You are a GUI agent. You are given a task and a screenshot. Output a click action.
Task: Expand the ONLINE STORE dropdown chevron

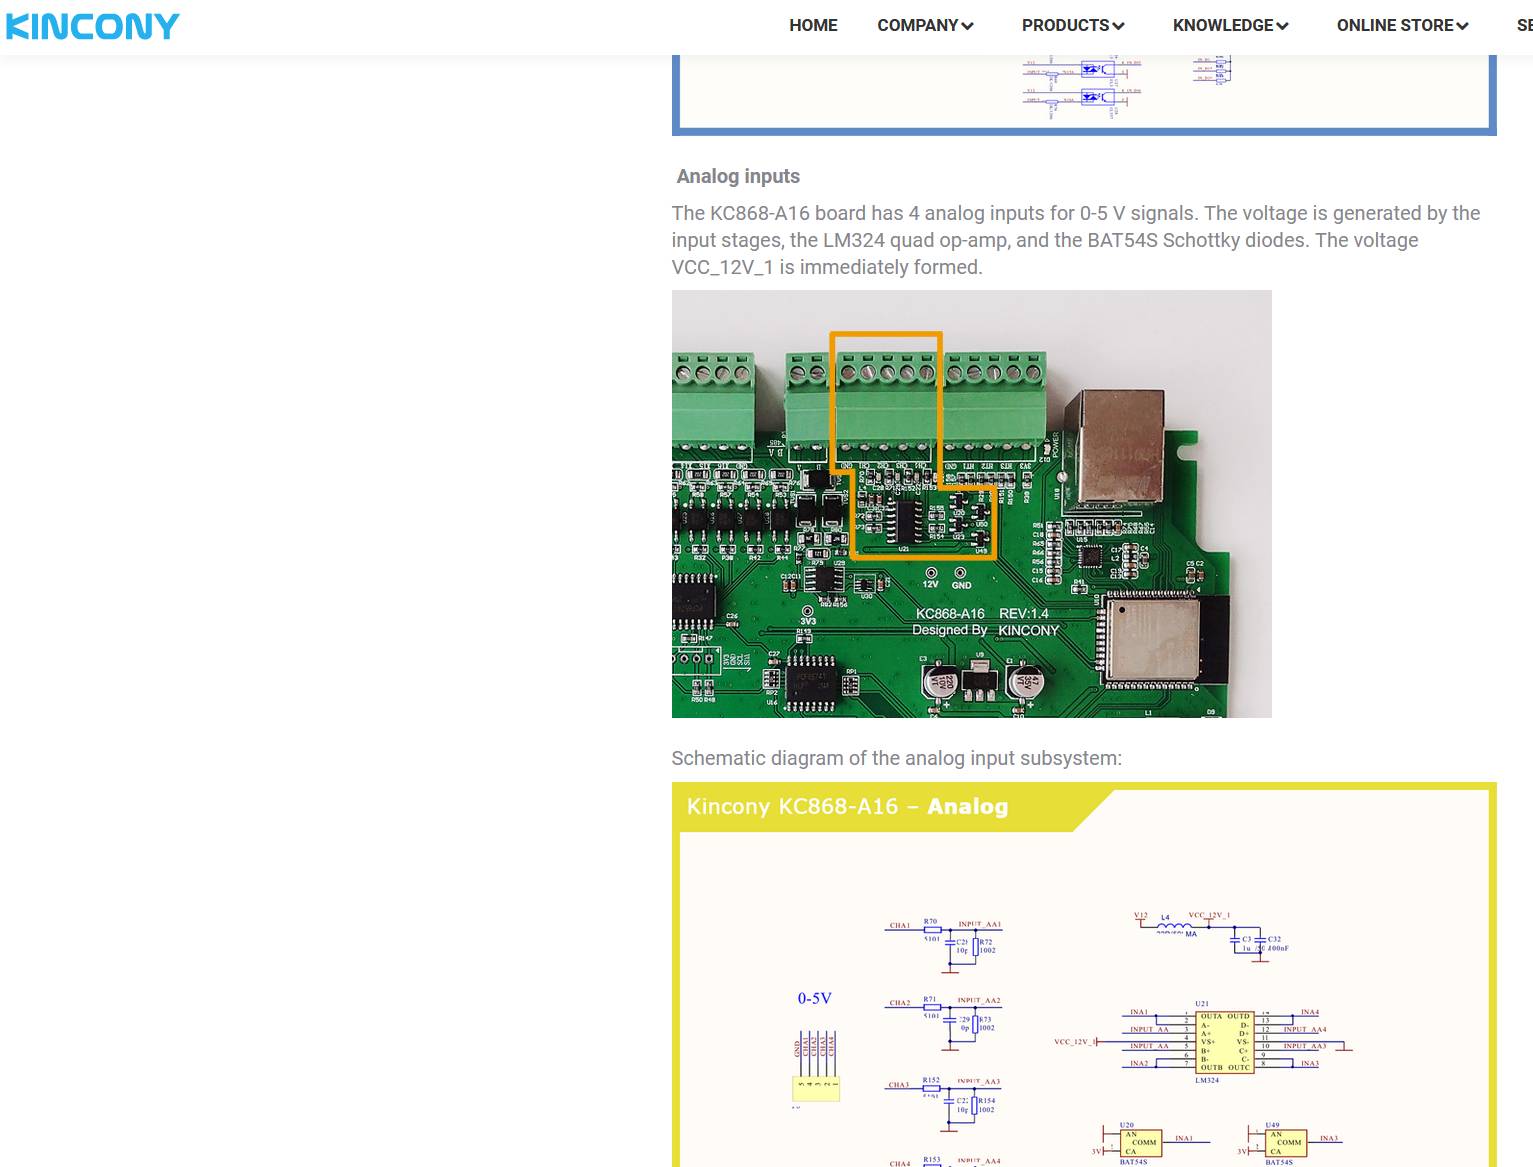coord(1462,26)
